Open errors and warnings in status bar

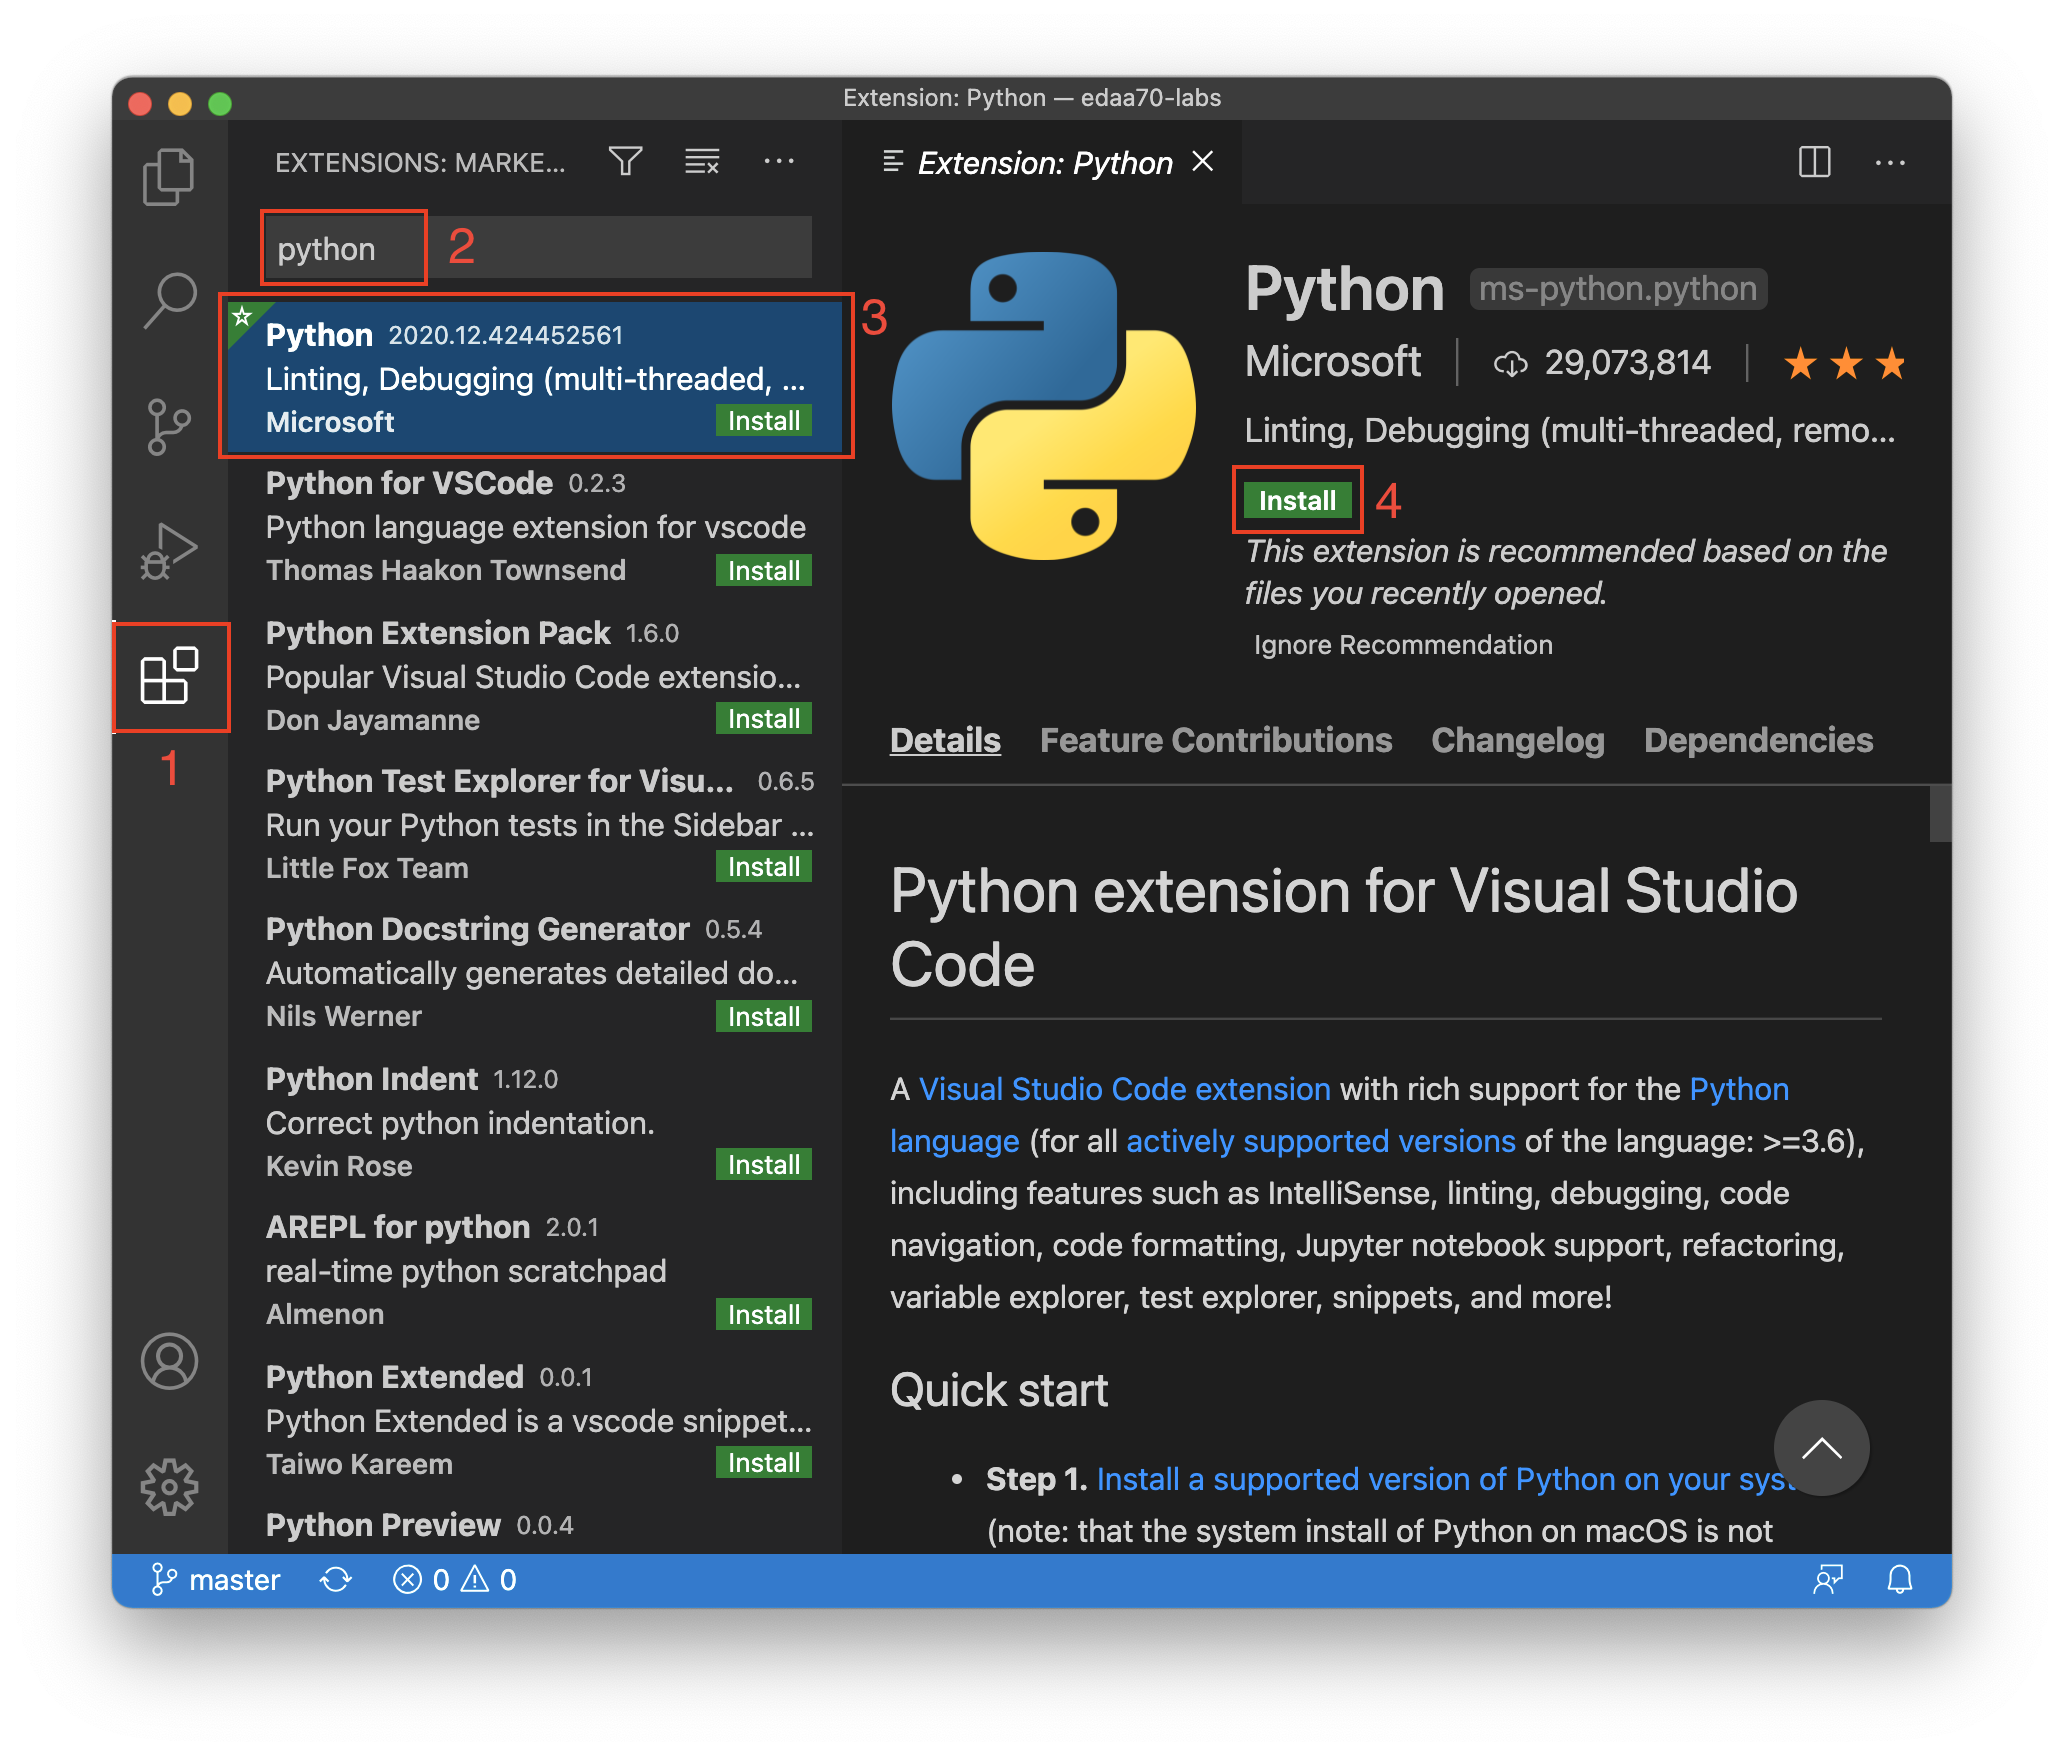(x=455, y=1580)
